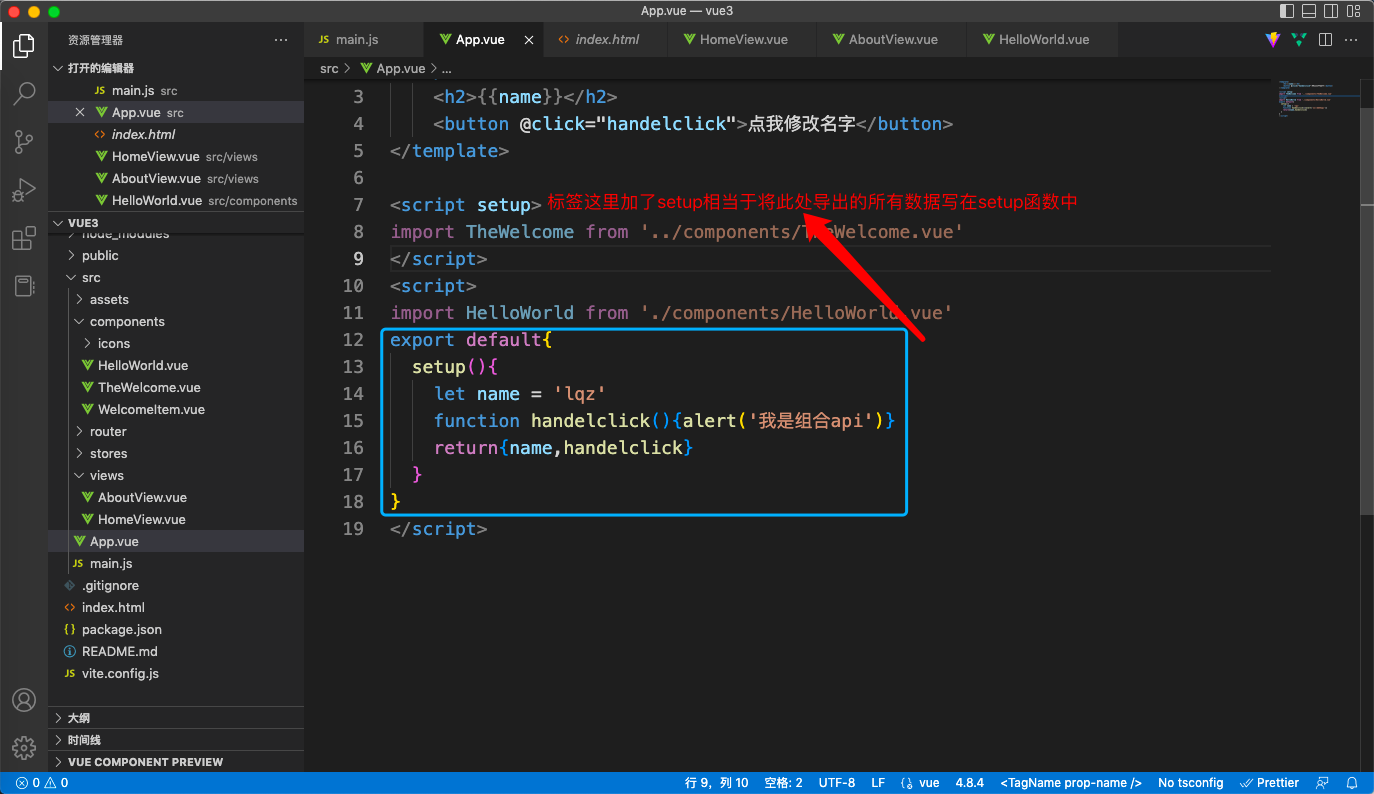This screenshot has width=1374, height=794.
Task: Open the Accounts menu icon
Action: pyautogui.click(x=24, y=700)
